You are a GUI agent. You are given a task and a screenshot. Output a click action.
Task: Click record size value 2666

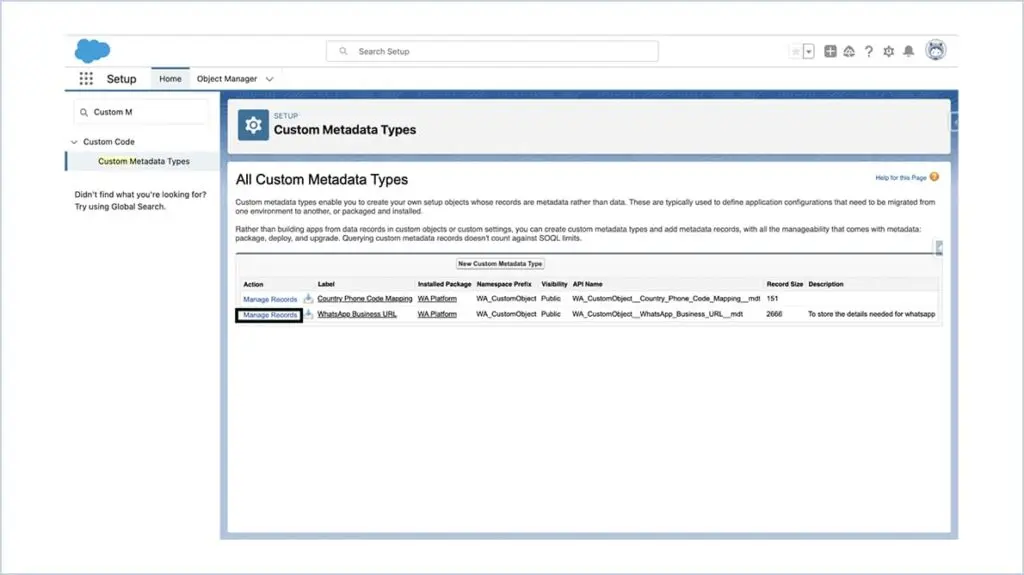[774, 314]
